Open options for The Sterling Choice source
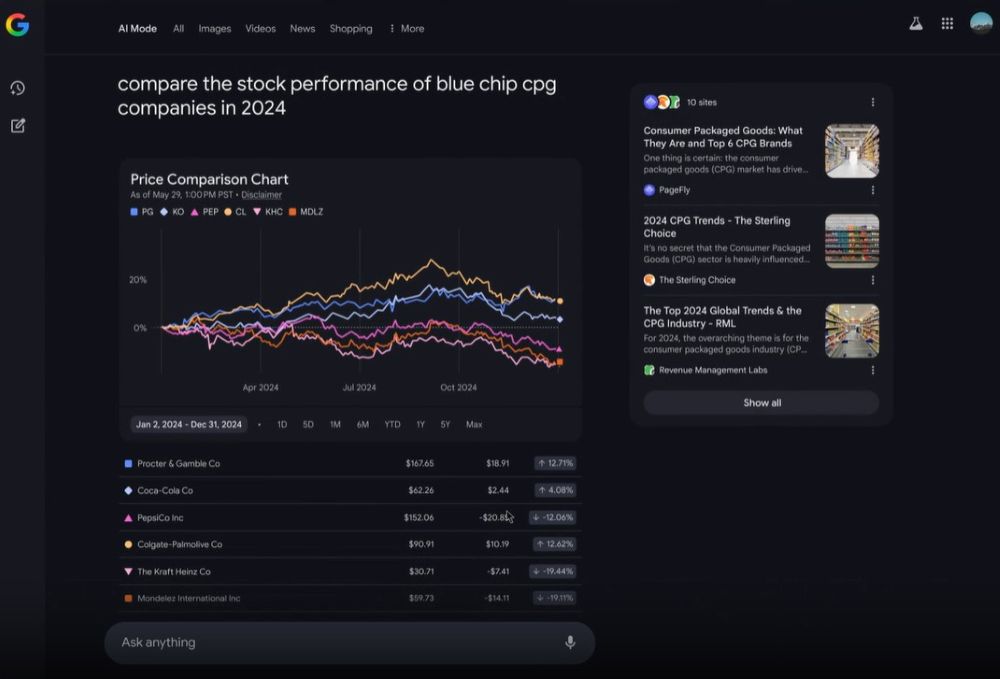 click(x=872, y=280)
